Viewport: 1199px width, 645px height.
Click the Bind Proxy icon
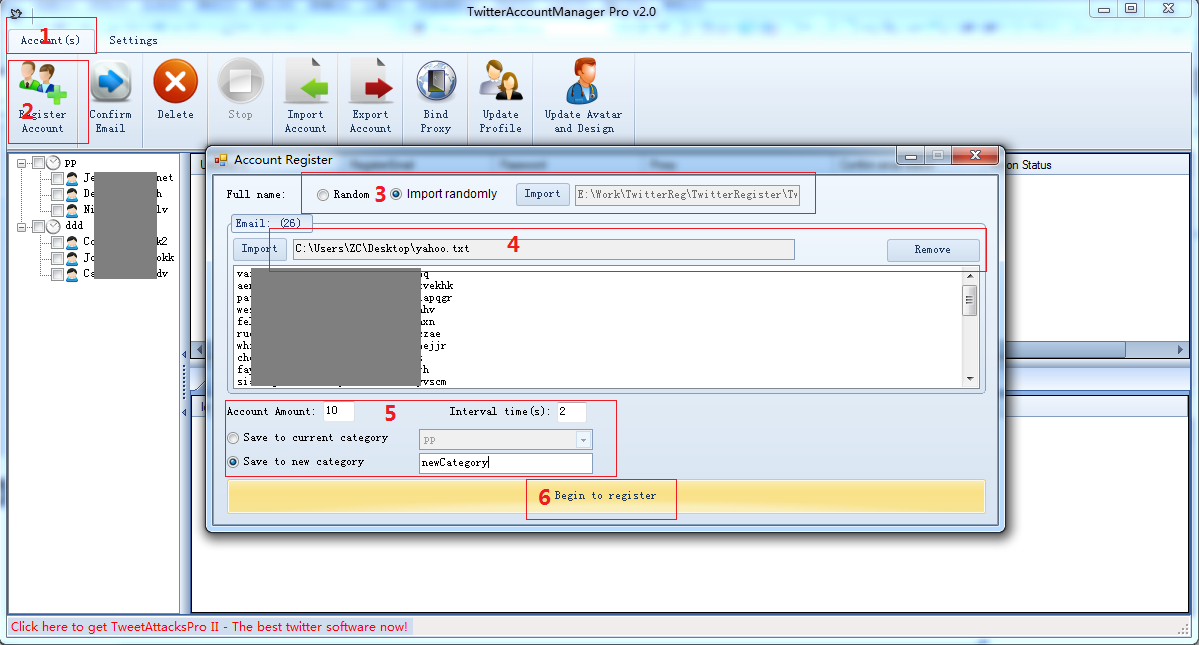[436, 82]
